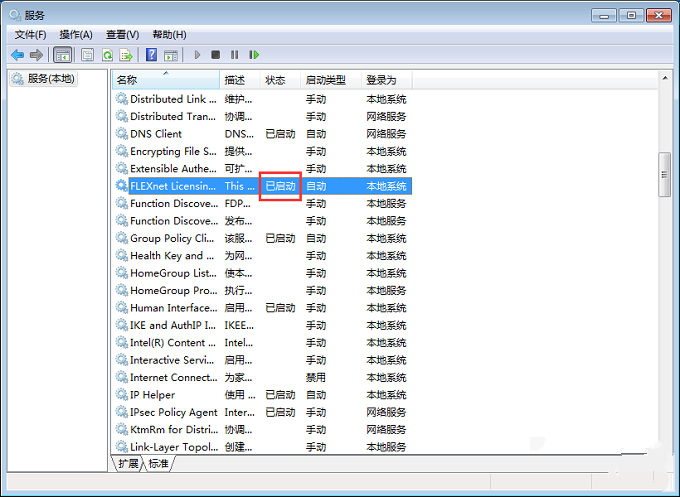Click gear icon beside IPsec Policy Agent

(121, 412)
